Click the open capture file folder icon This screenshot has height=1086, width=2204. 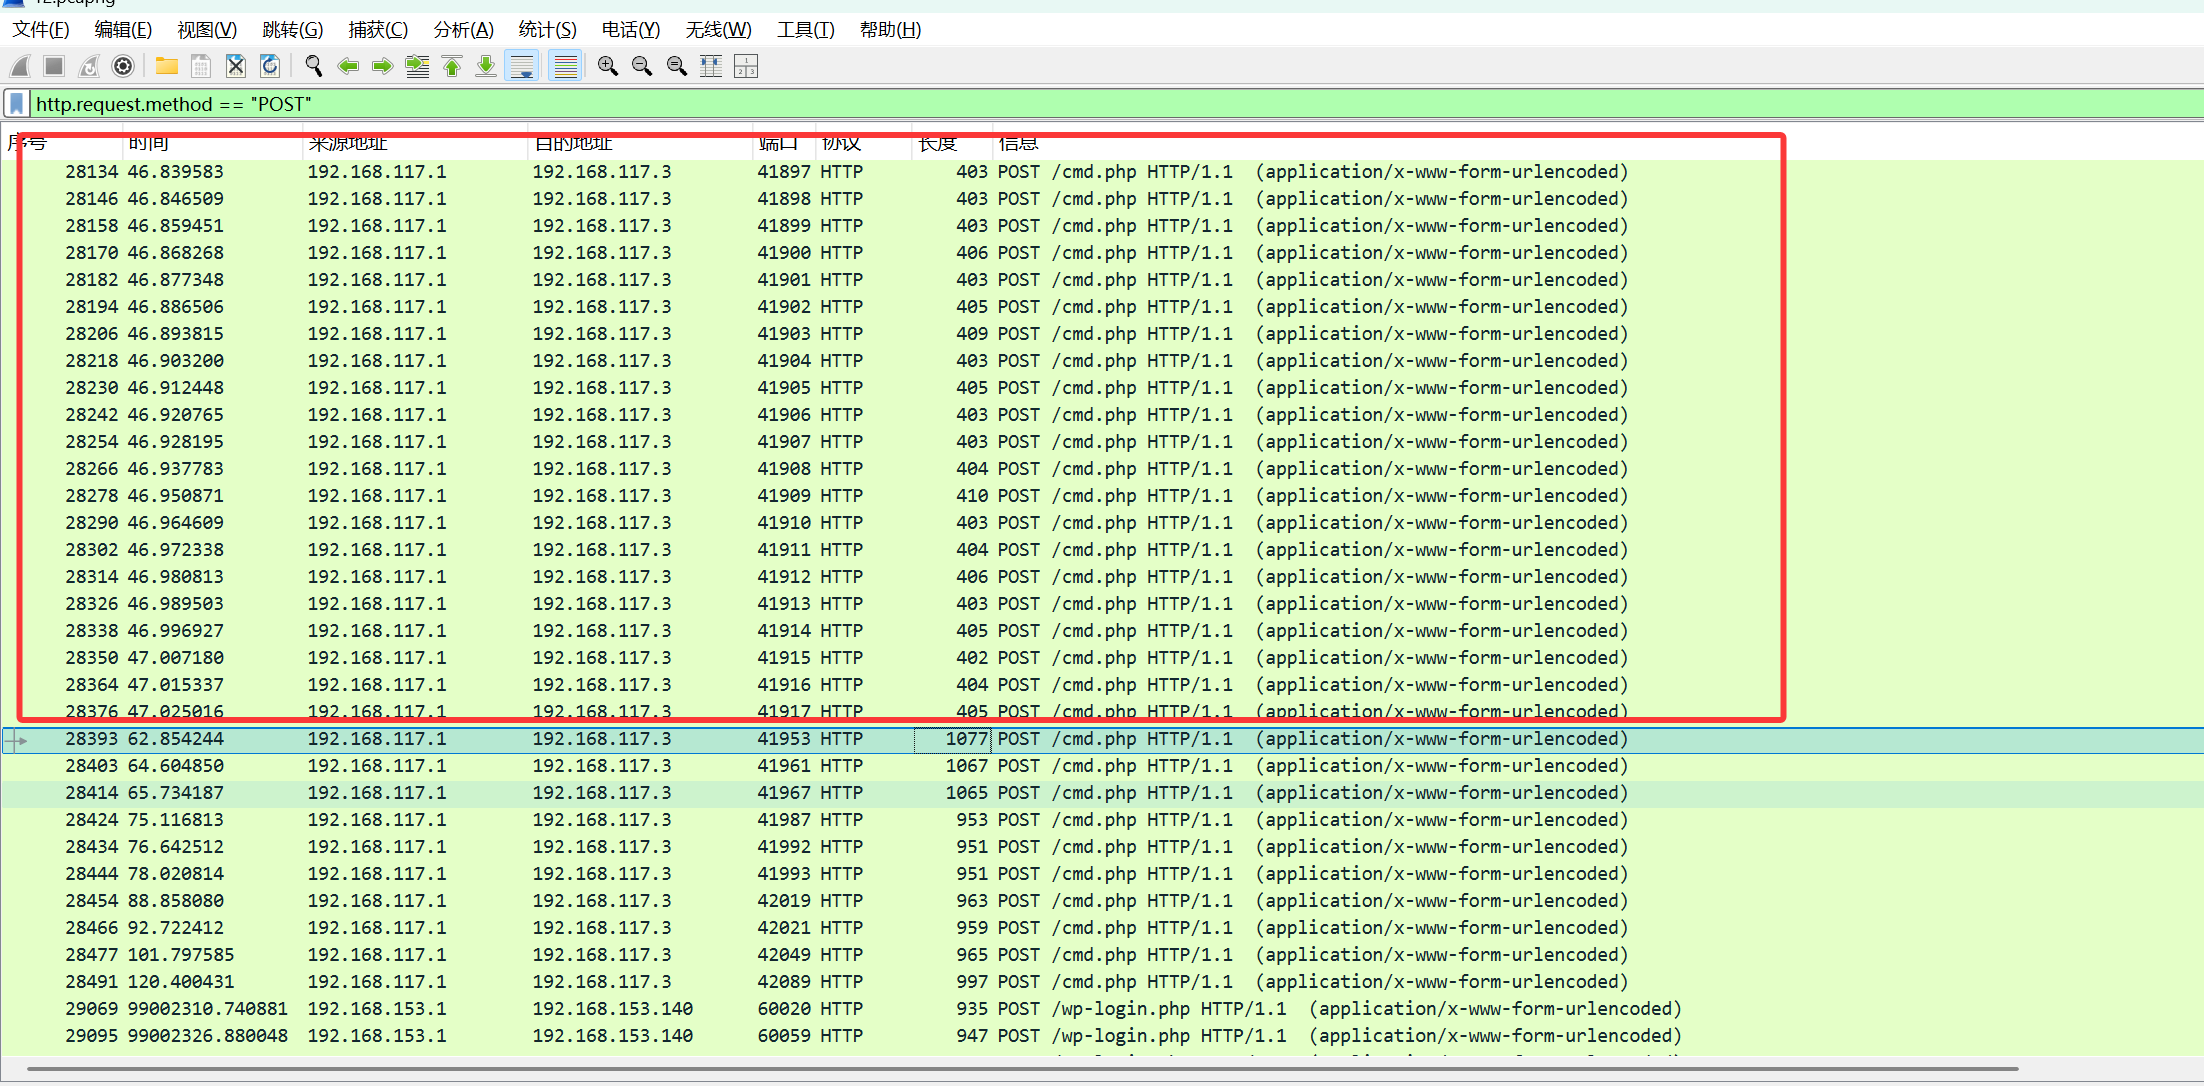167,67
